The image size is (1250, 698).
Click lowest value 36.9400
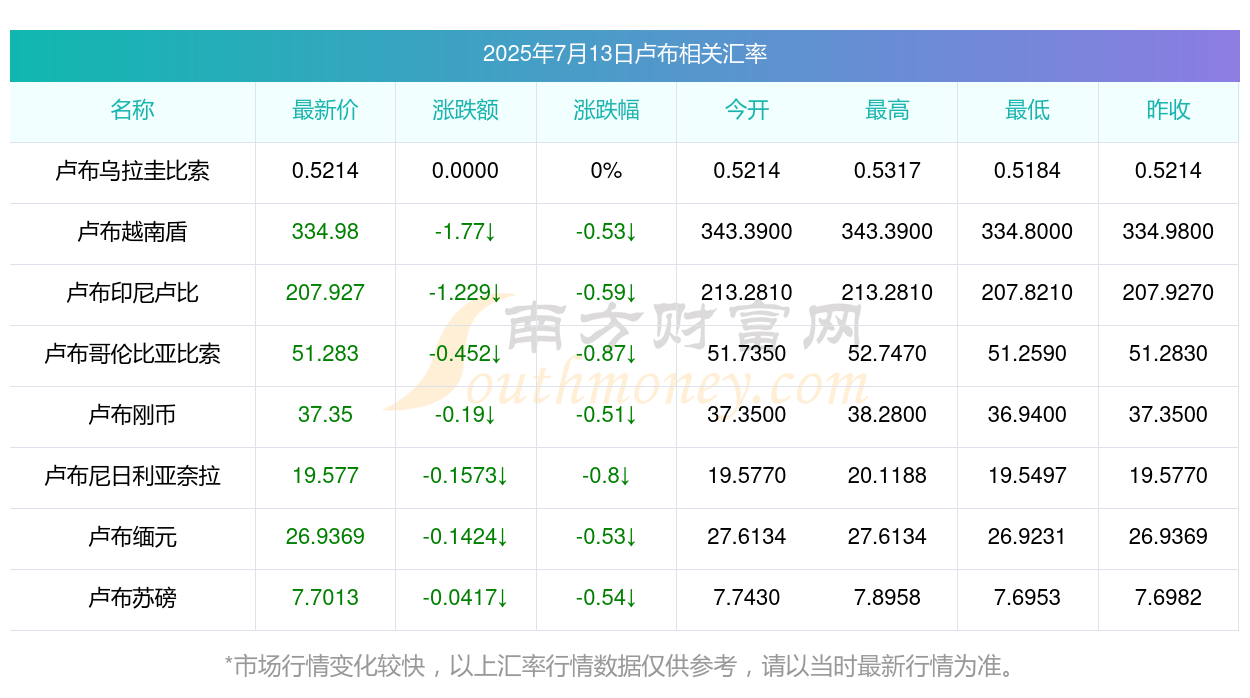[1028, 415]
